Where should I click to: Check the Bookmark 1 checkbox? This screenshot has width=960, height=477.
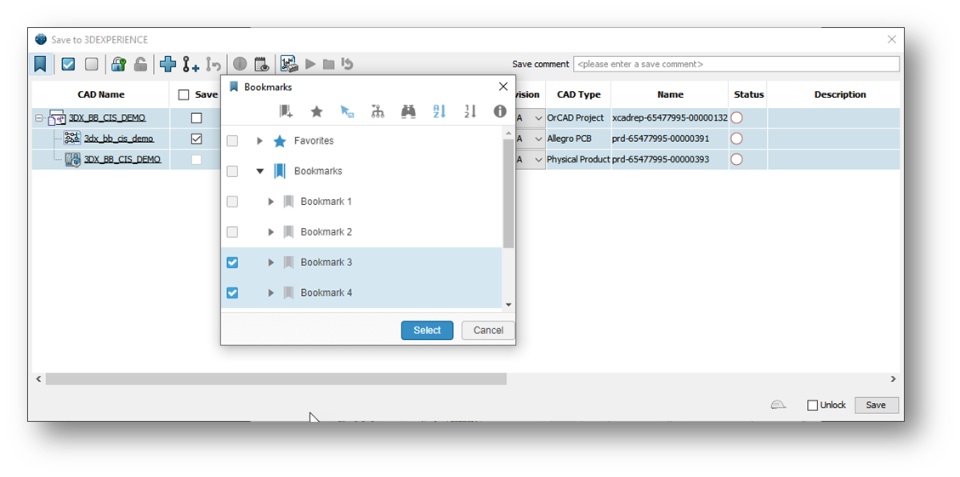(x=232, y=201)
